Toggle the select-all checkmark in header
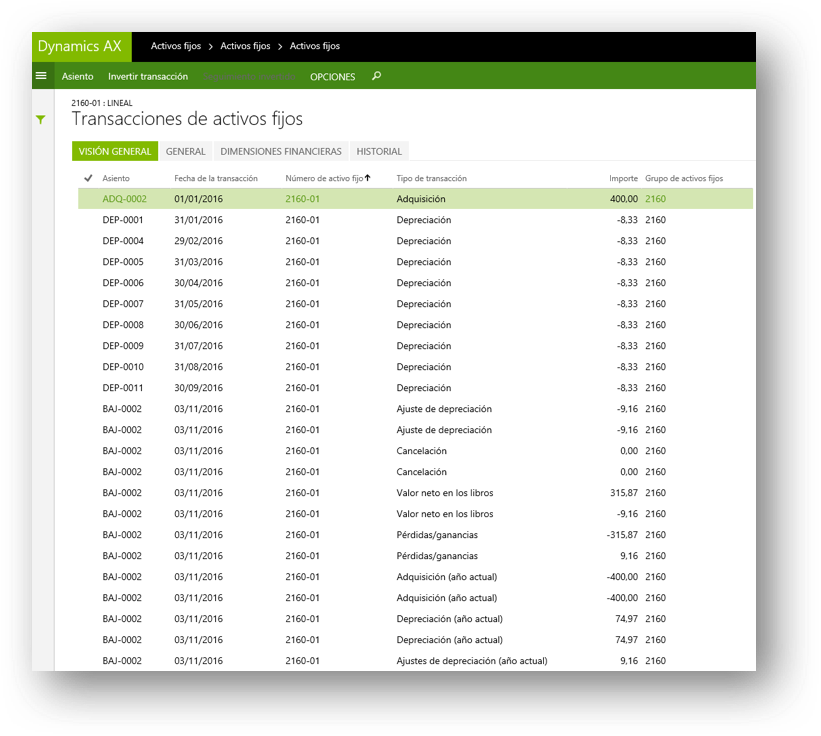The width and height of the screenshot is (821, 736). (88, 178)
